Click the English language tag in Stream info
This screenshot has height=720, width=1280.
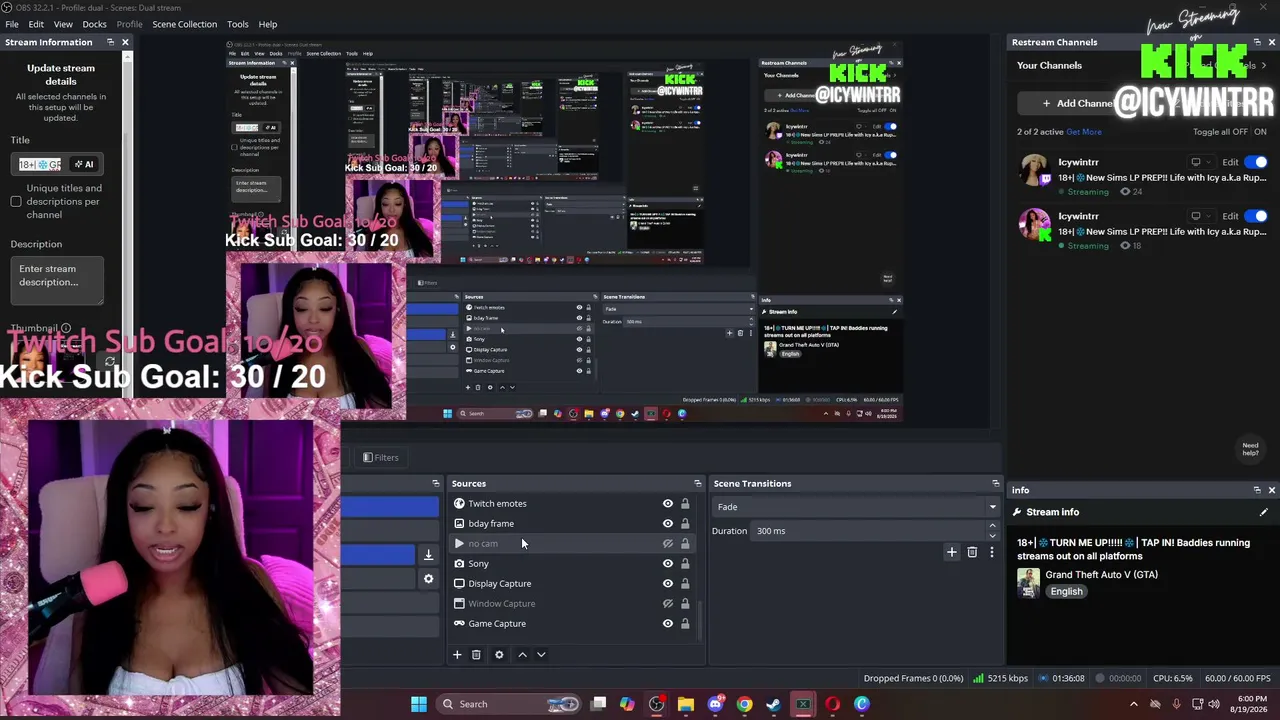[1066, 592]
